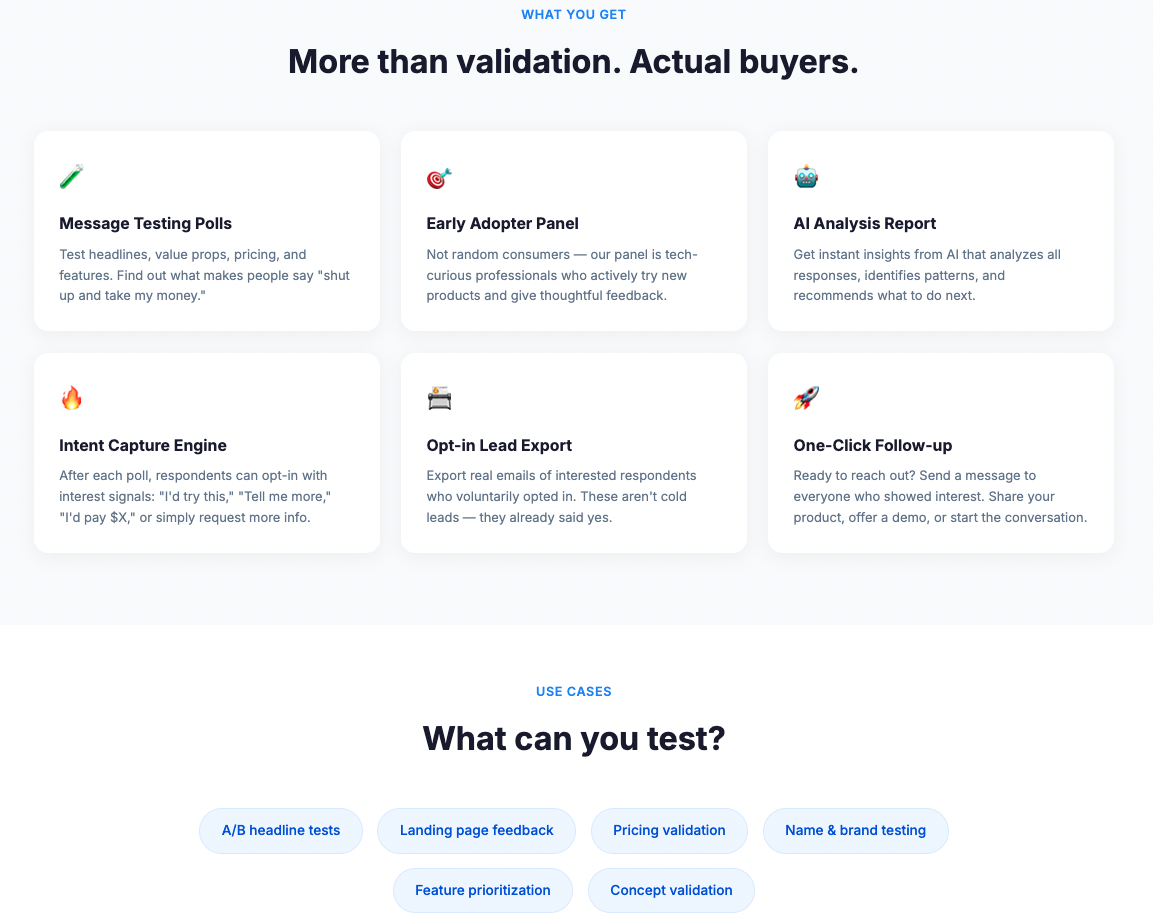Click the Message Testing Polls card title
Viewport: 1153px width, 922px height.
pyautogui.click(x=145, y=223)
